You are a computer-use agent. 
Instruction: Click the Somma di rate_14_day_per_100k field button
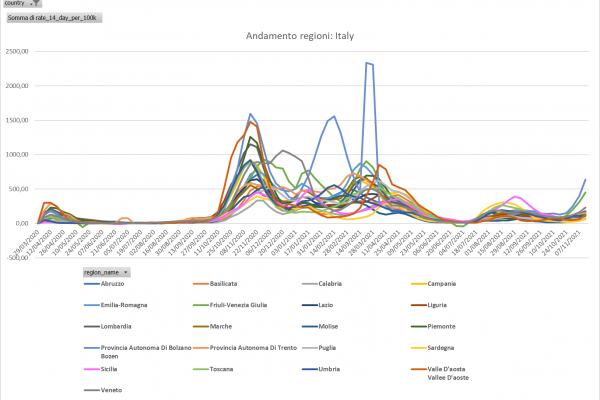[54, 18]
